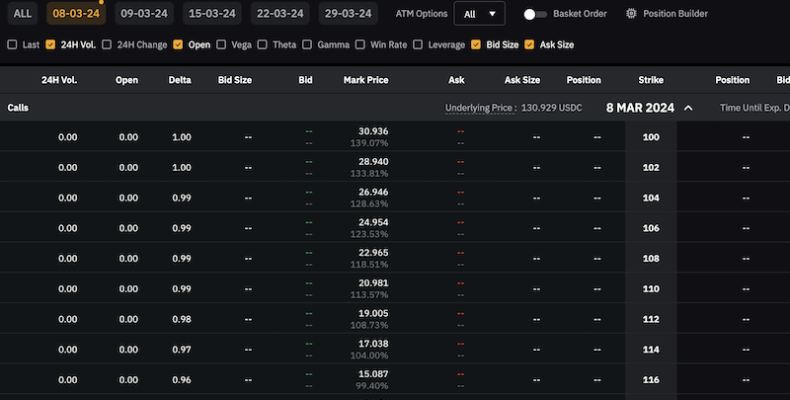Toggle the Basket Order switch
This screenshot has width=790, height=400.
[x=534, y=14]
